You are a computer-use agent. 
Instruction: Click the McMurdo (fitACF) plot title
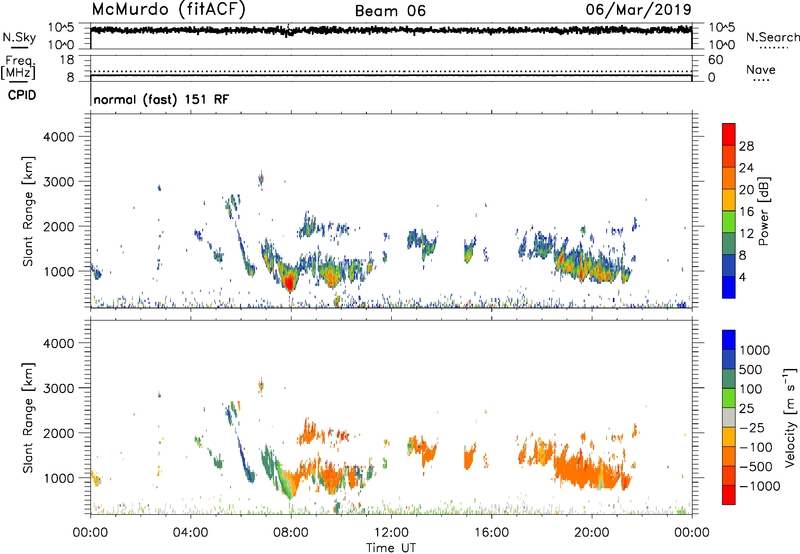(169, 9)
